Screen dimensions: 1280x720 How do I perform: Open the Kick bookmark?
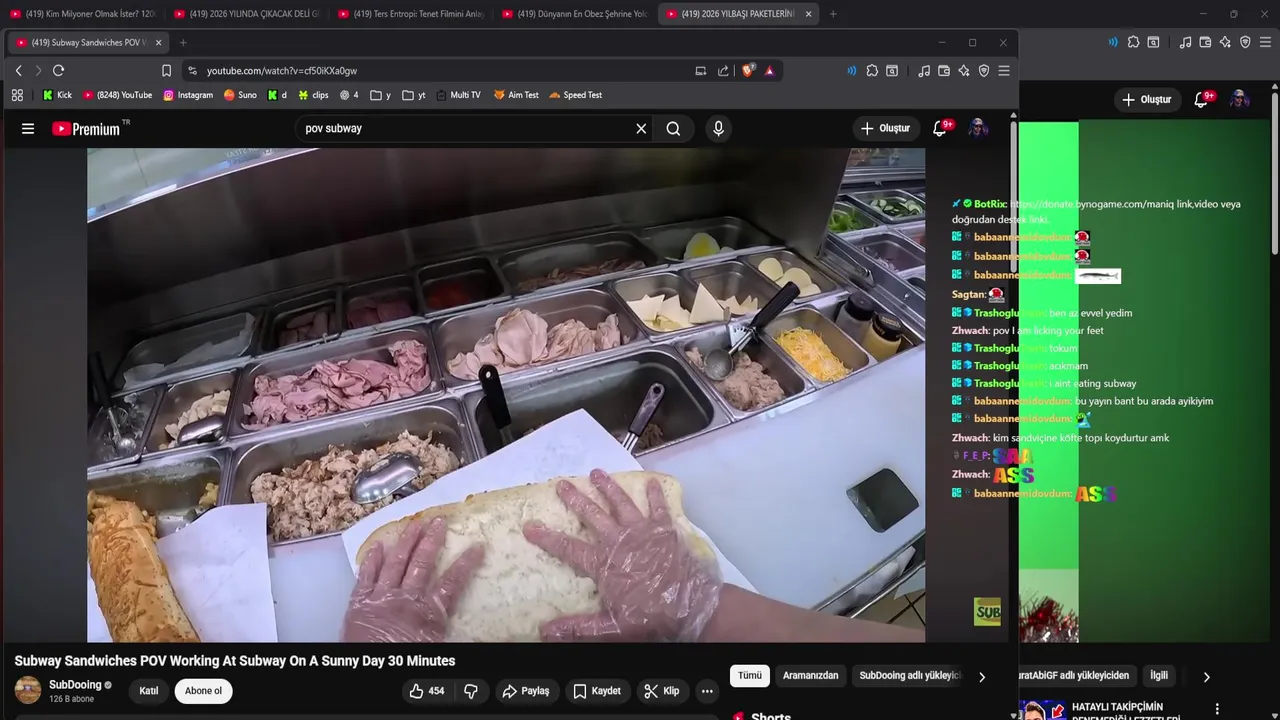click(x=57, y=95)
